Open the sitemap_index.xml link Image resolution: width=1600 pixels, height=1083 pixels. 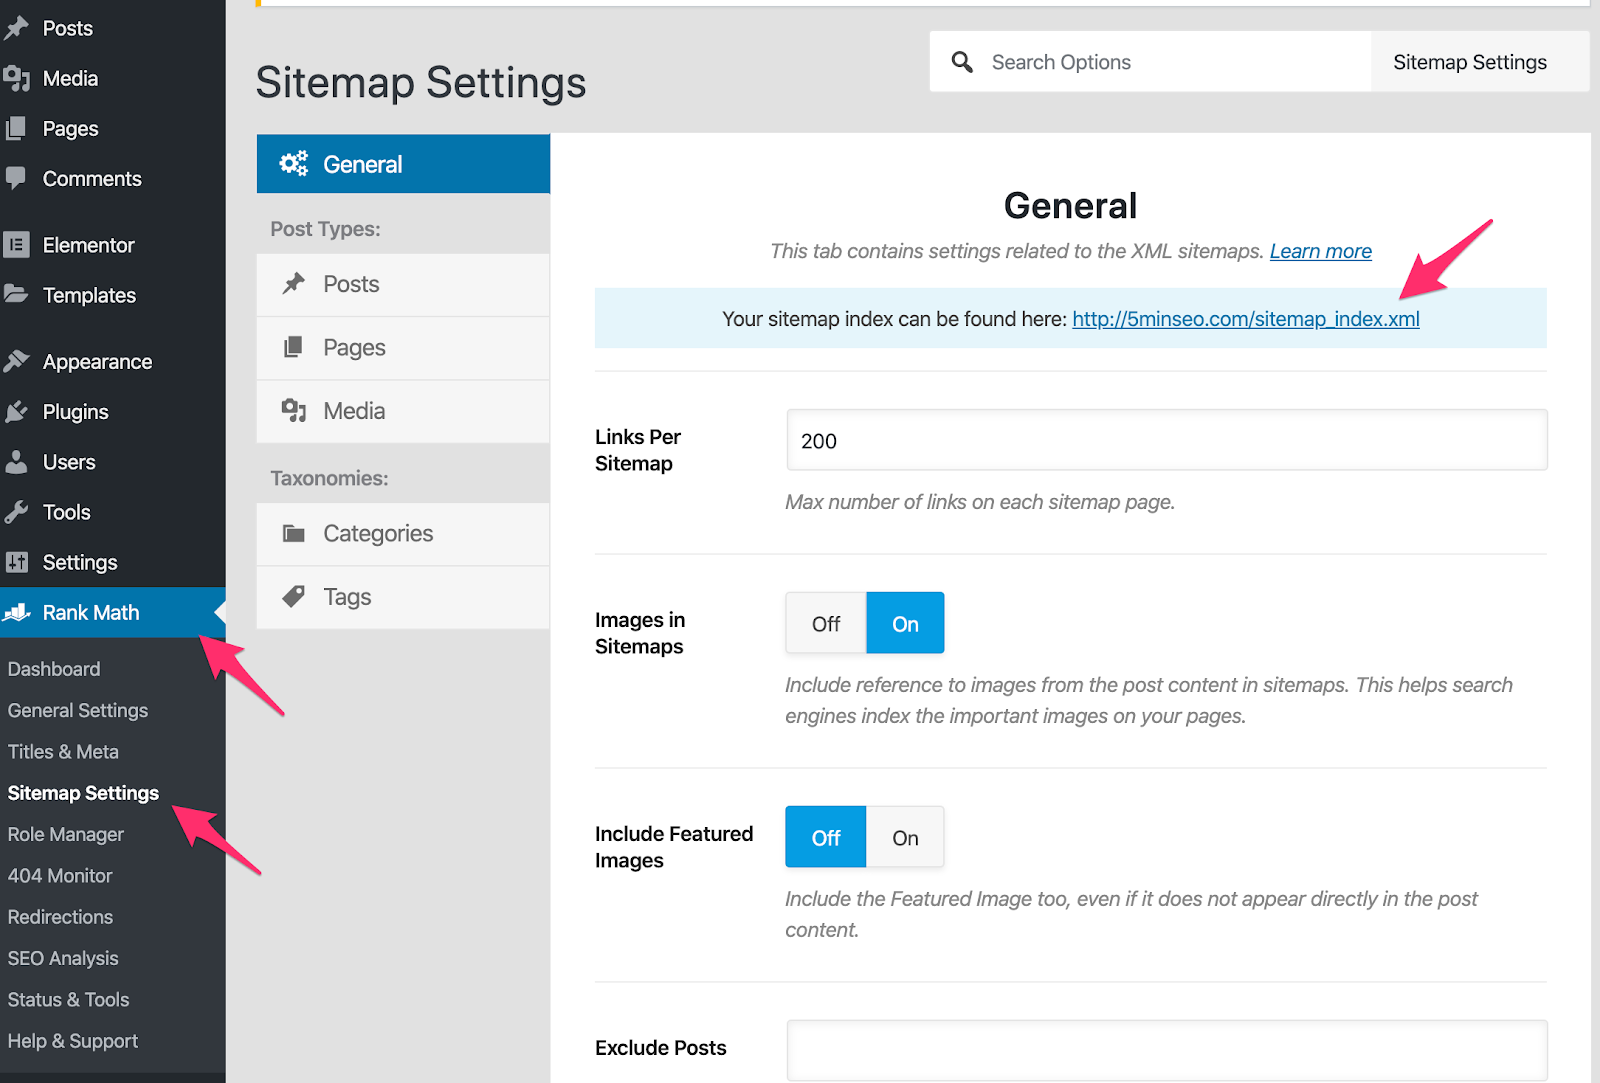tap(1245, 319)
